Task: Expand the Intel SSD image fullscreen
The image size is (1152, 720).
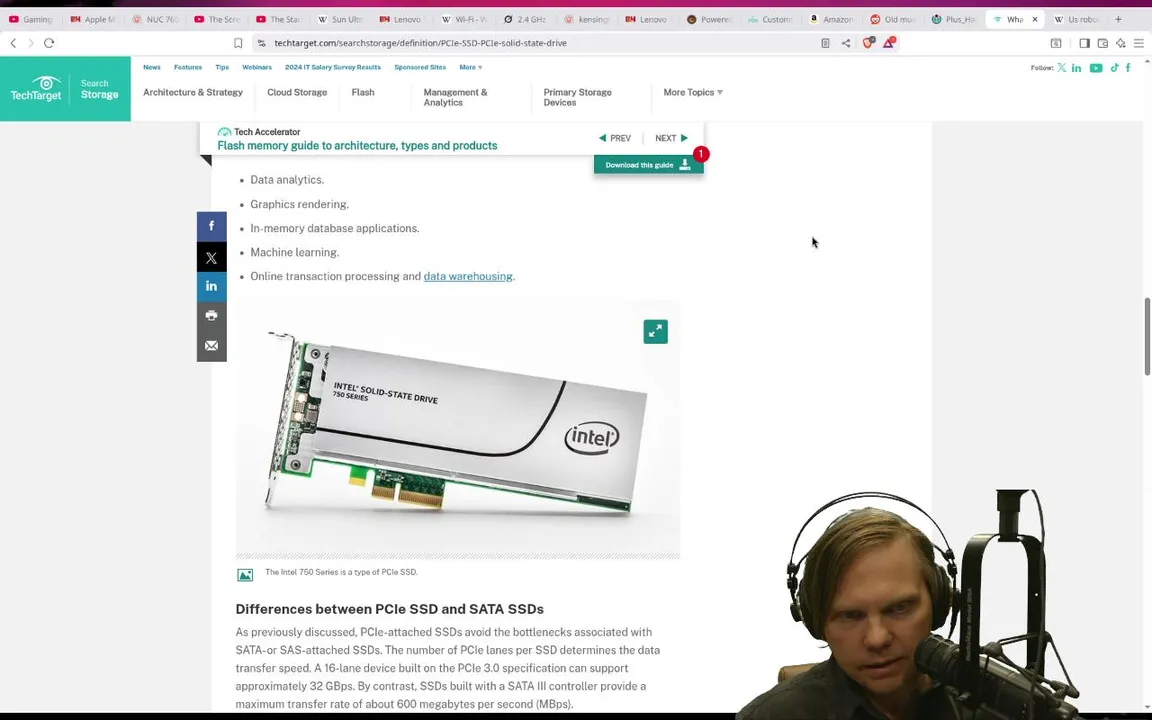Action: (x=655, y=331)
